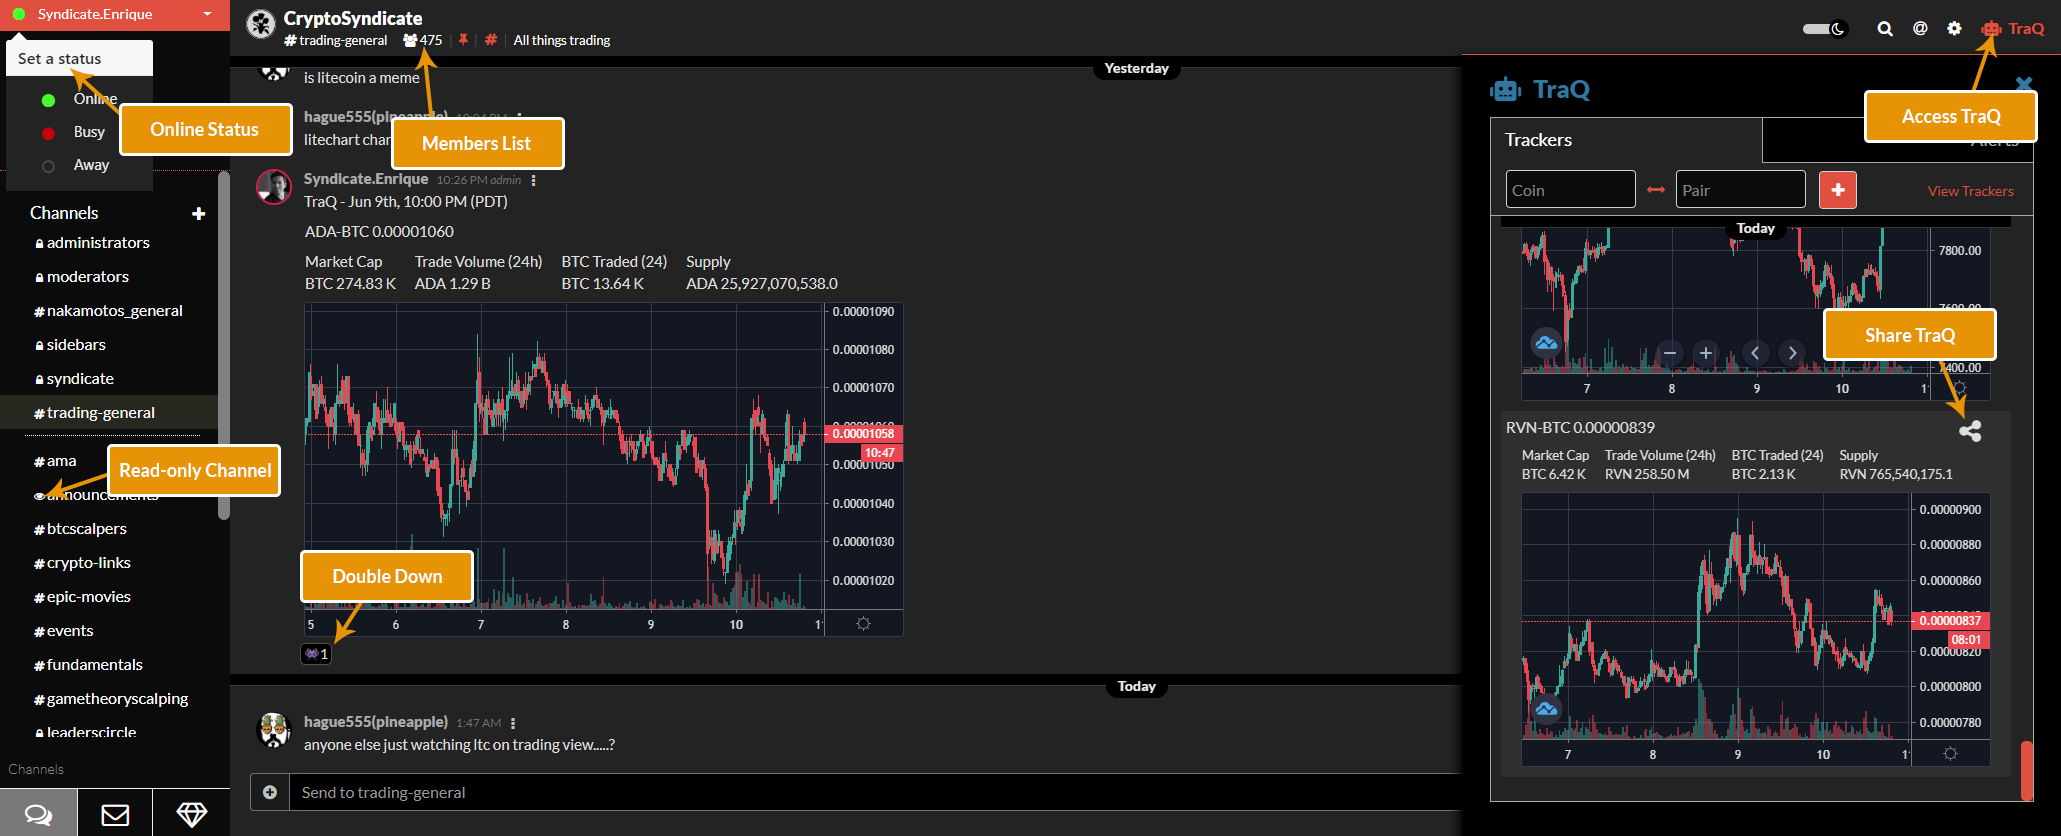Add a channel with the plus icon
The height and width of the screenshot is (836, 2061).
click(199, 213)
